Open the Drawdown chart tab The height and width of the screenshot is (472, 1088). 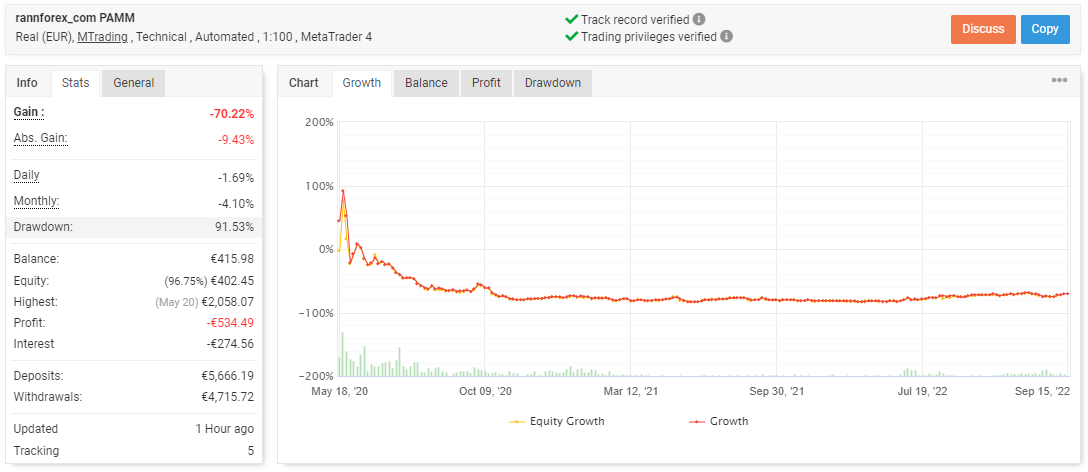552,83
